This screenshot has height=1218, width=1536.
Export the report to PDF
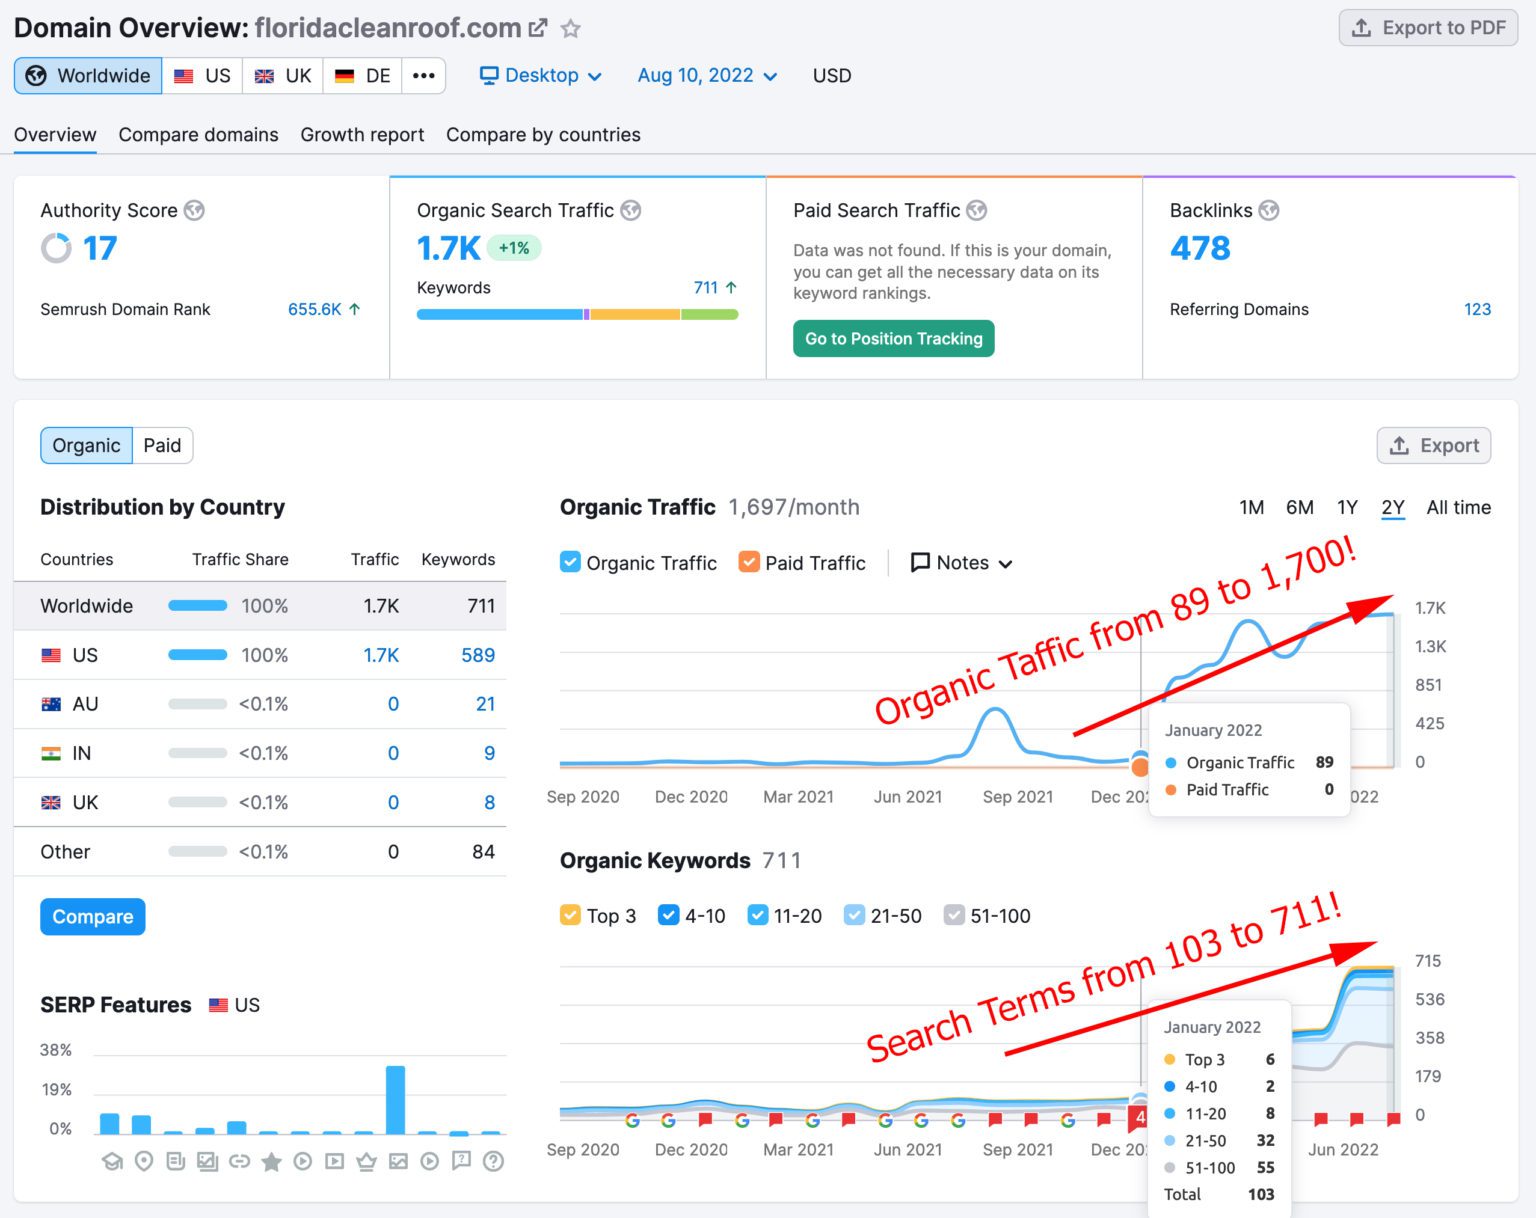click(1428, 28)
